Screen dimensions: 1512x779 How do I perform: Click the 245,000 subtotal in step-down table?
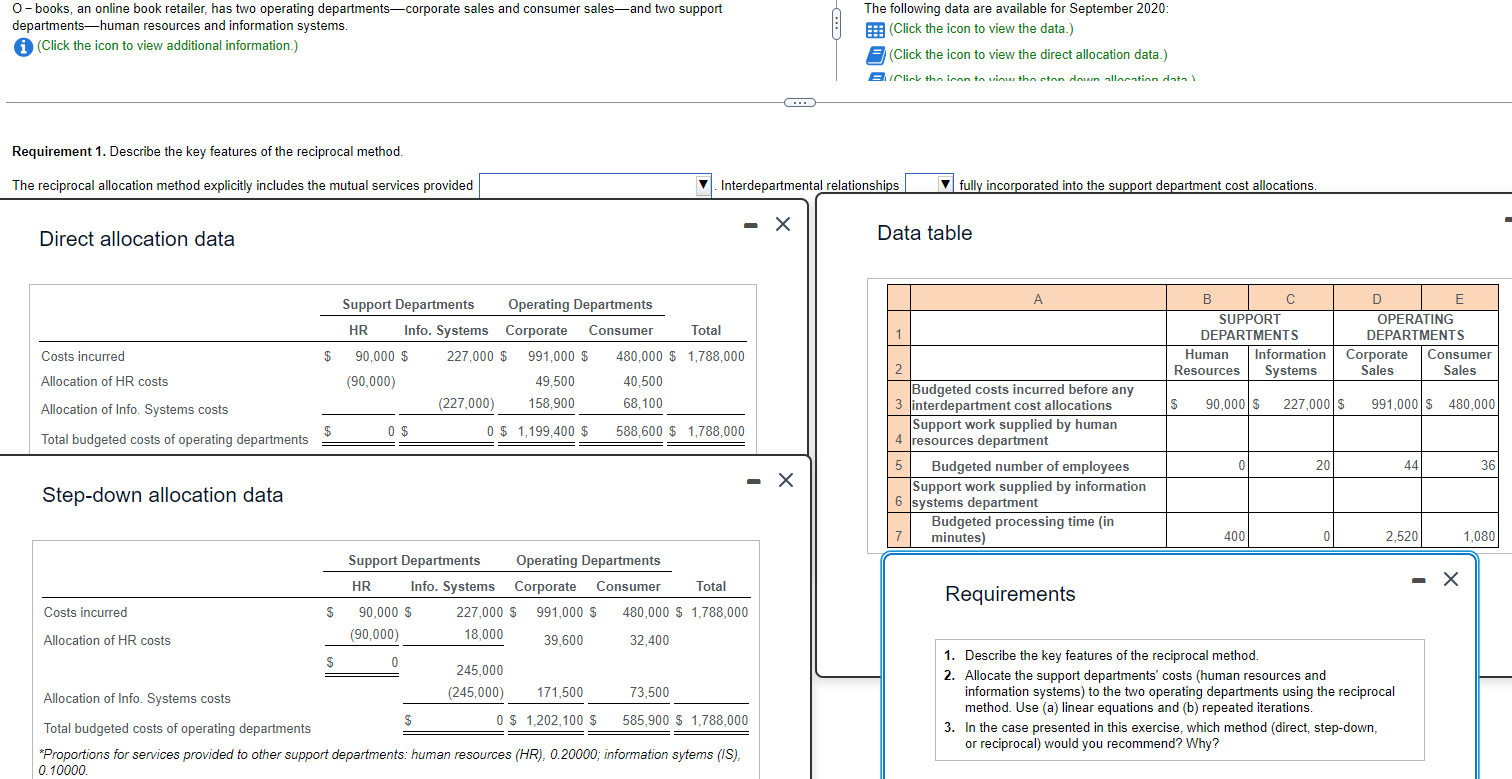[x=480, y=671]
